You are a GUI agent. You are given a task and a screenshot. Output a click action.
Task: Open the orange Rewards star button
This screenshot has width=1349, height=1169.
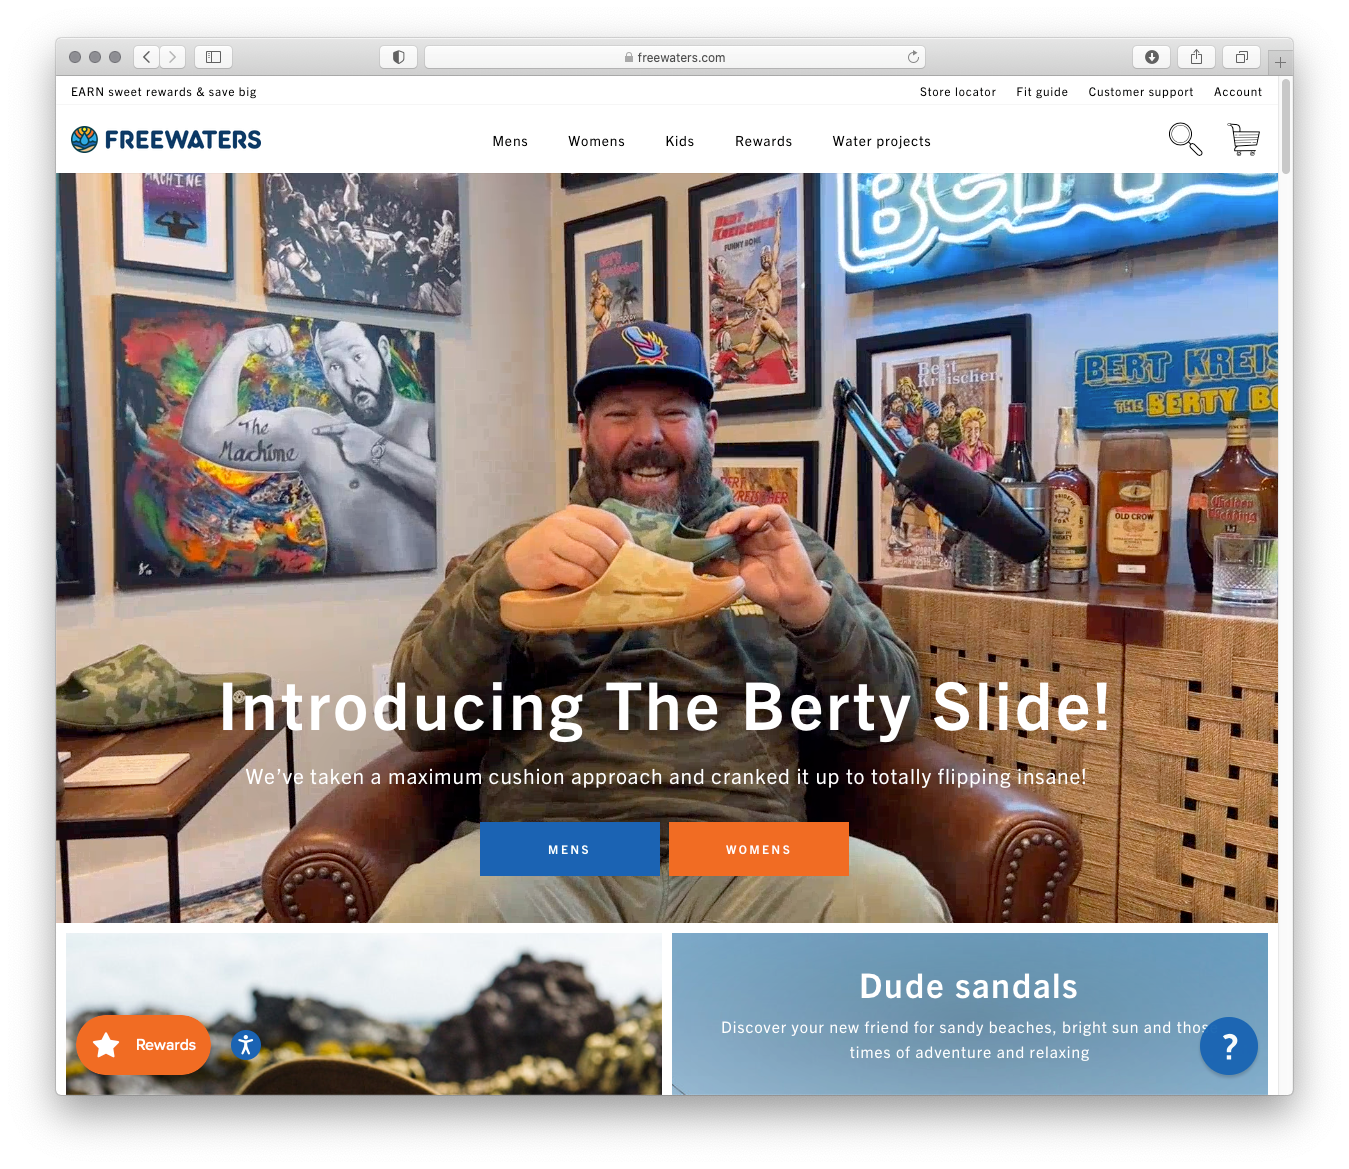[143, 1045]
